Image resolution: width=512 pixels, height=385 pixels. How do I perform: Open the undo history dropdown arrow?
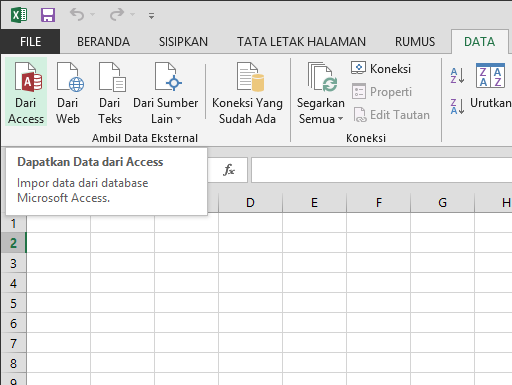[x=93, y=15]
